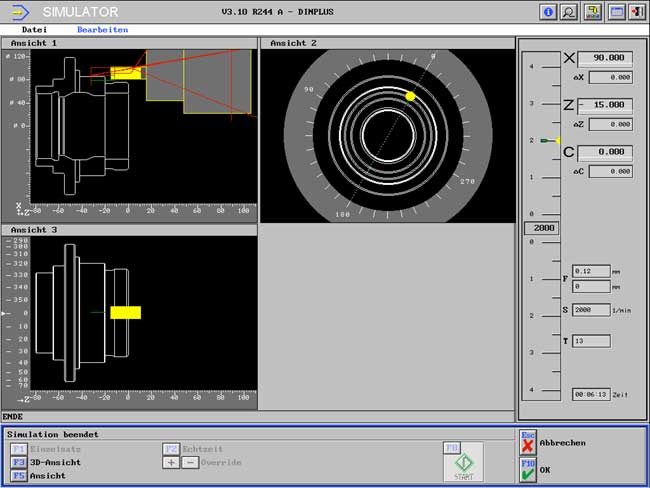Open the Bearbeiten menu
Screen dimensions: 650x488
(102, 30)
